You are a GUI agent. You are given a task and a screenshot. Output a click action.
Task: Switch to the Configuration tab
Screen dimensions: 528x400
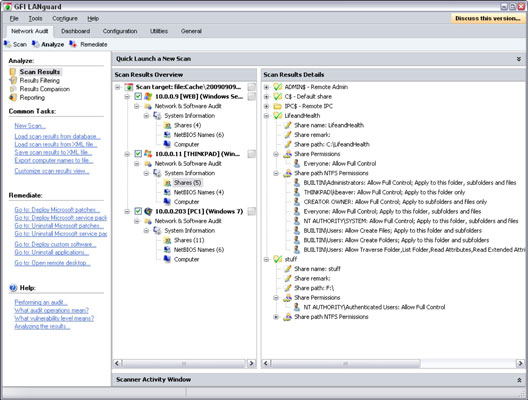(120, 31)
